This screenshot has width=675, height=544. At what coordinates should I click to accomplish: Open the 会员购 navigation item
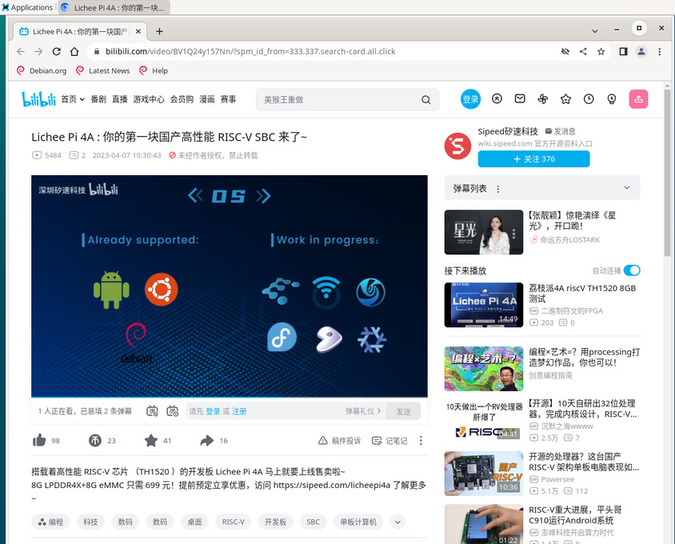pos(182,99)
